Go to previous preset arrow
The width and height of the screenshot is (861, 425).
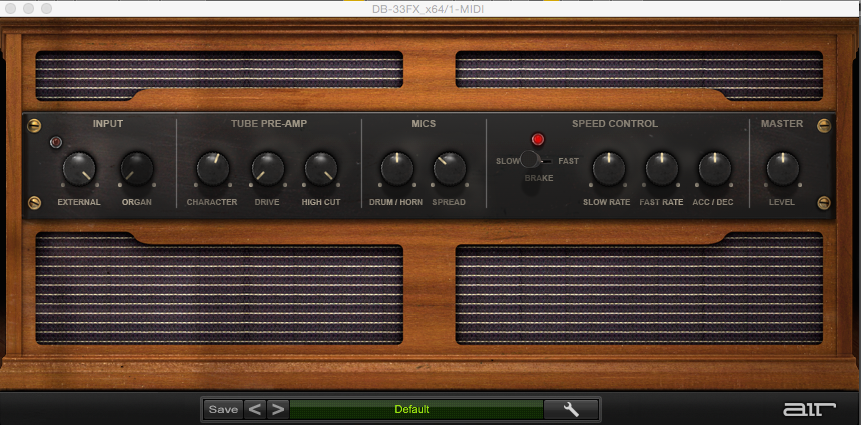[254, 410]
